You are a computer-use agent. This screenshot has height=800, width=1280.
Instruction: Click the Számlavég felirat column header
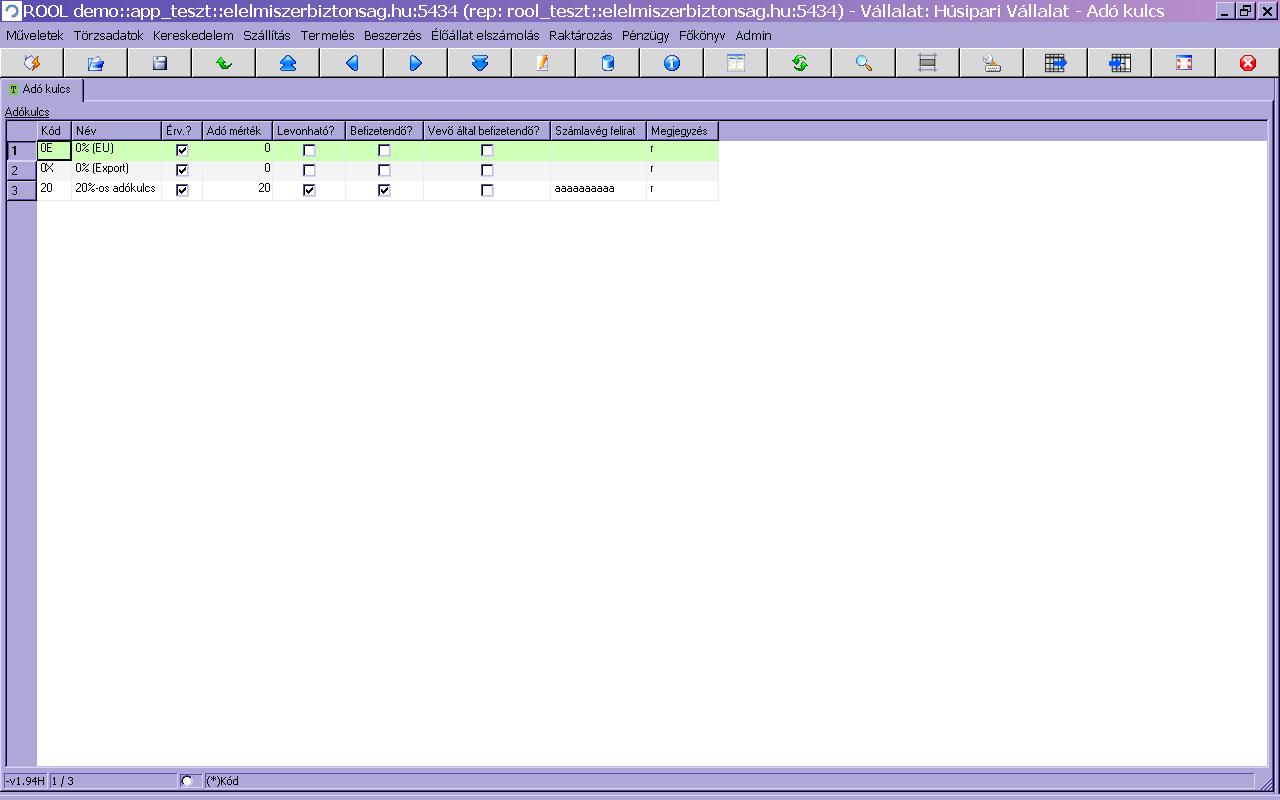point(598,131)
